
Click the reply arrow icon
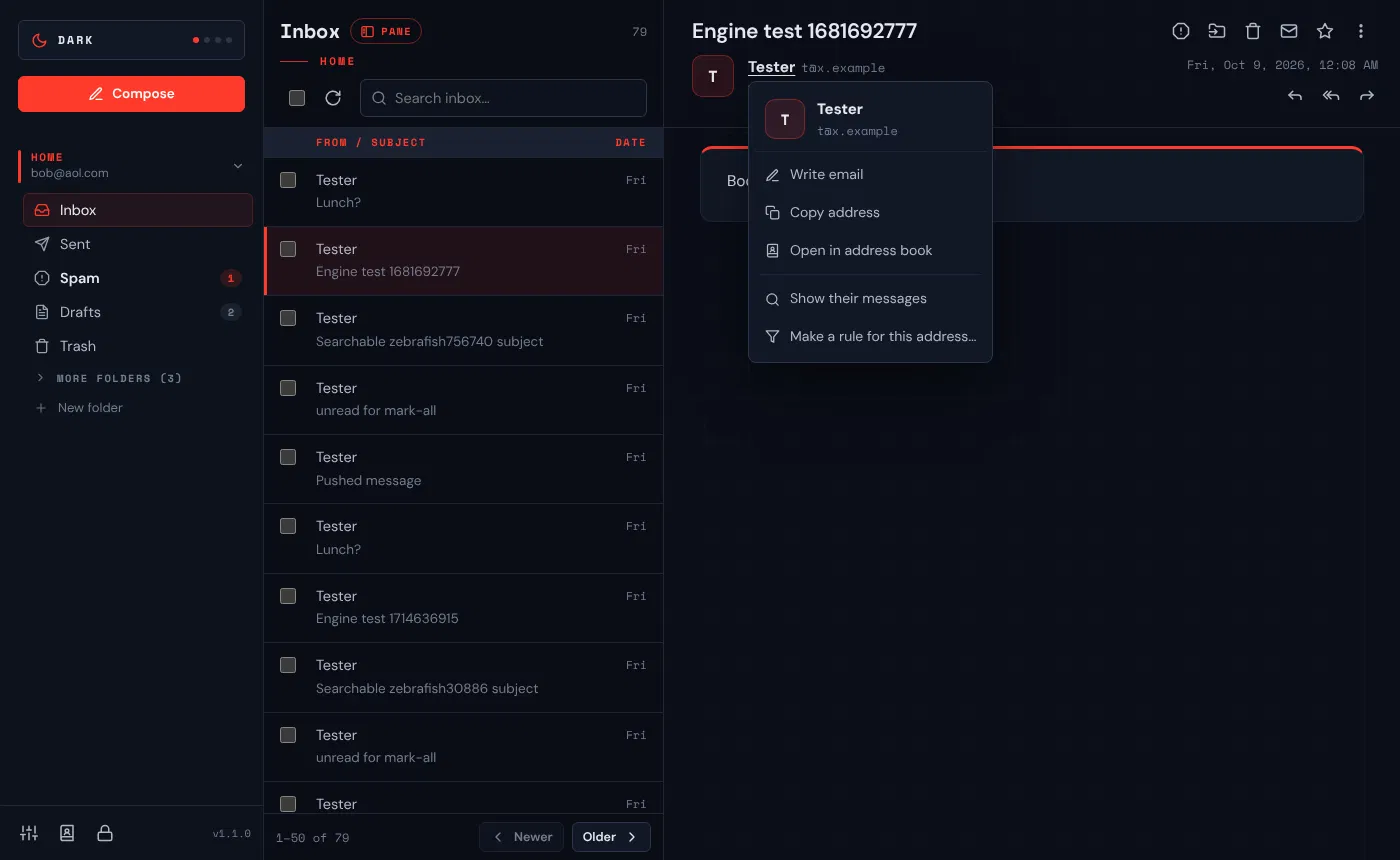(1295, 96)
